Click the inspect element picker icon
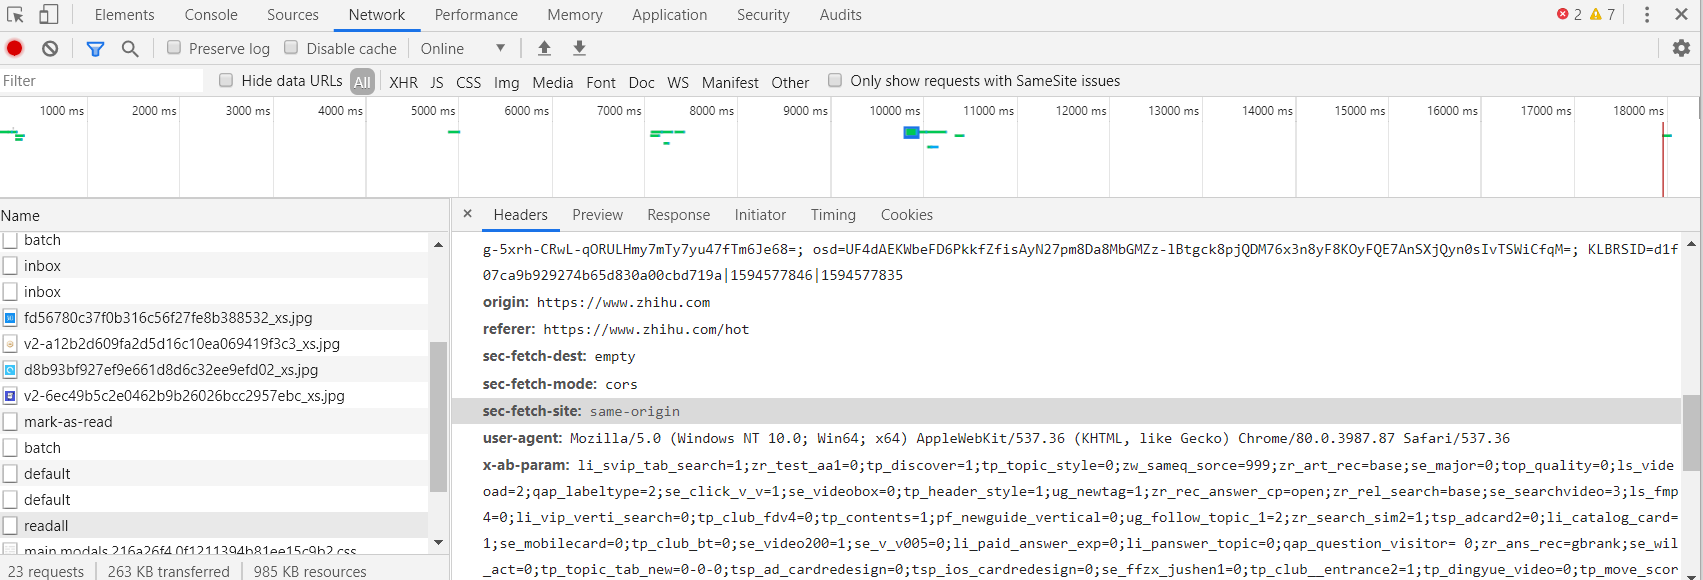Image resolution: width=1703 pixels, height=580 pixels. (x=15, y=15)
